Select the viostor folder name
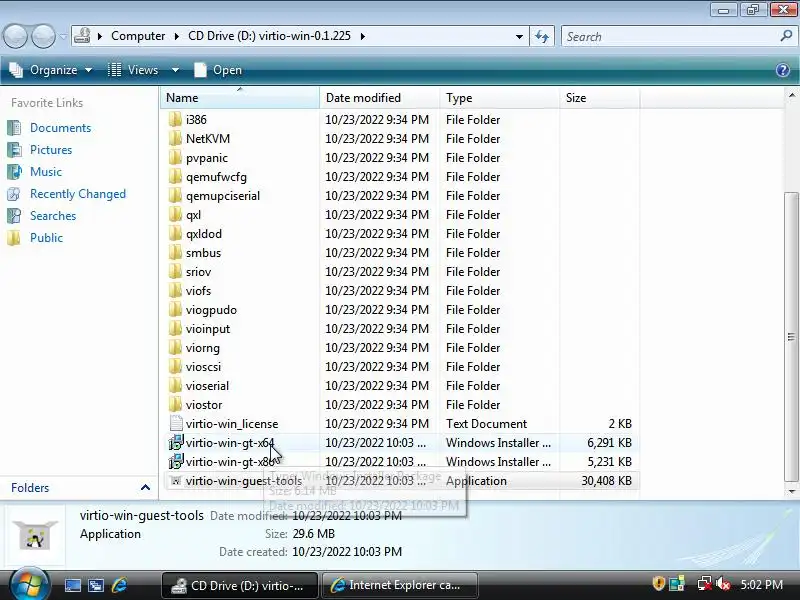 point(204,405)
